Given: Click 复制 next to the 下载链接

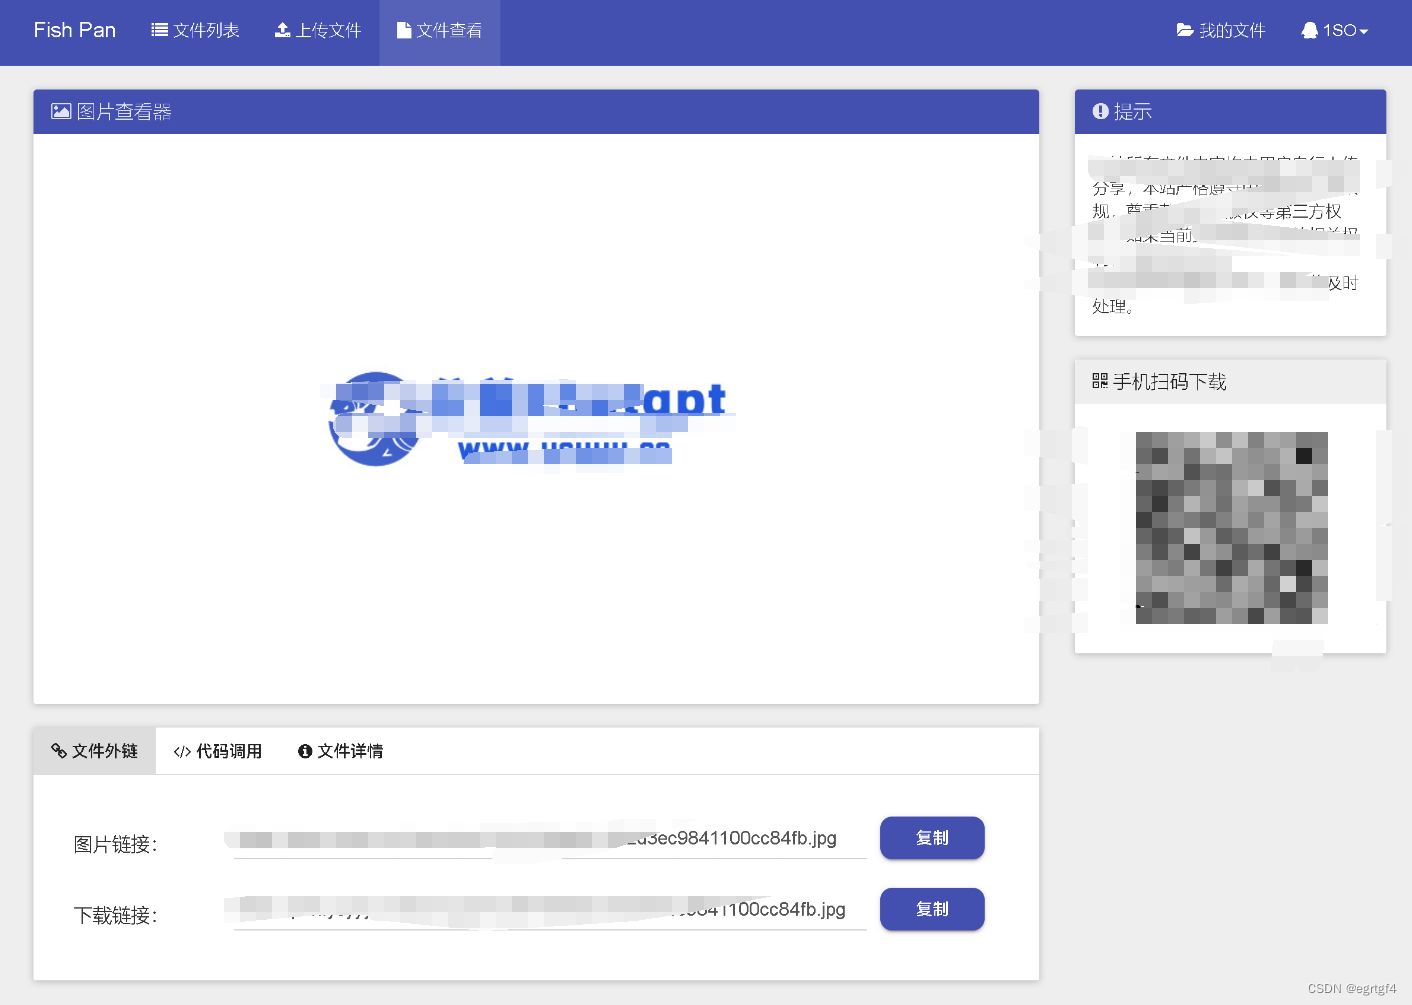Looking at the screenshot, I should click(931, 909).
